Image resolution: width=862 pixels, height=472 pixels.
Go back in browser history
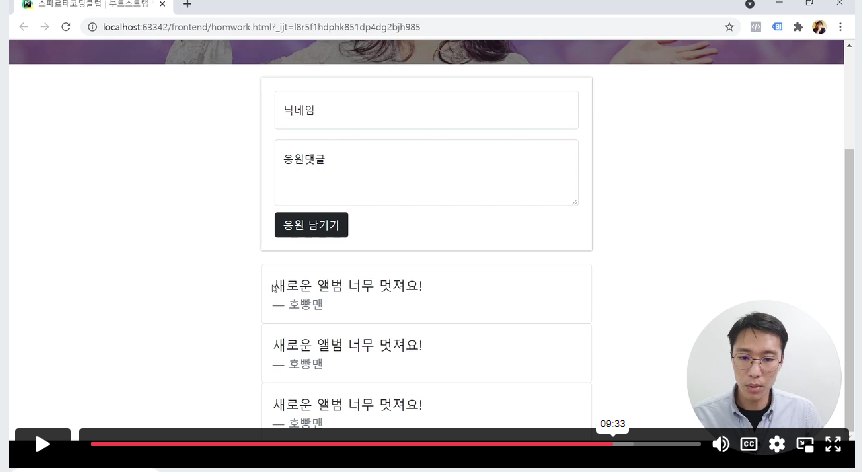(x=24, y=27)
